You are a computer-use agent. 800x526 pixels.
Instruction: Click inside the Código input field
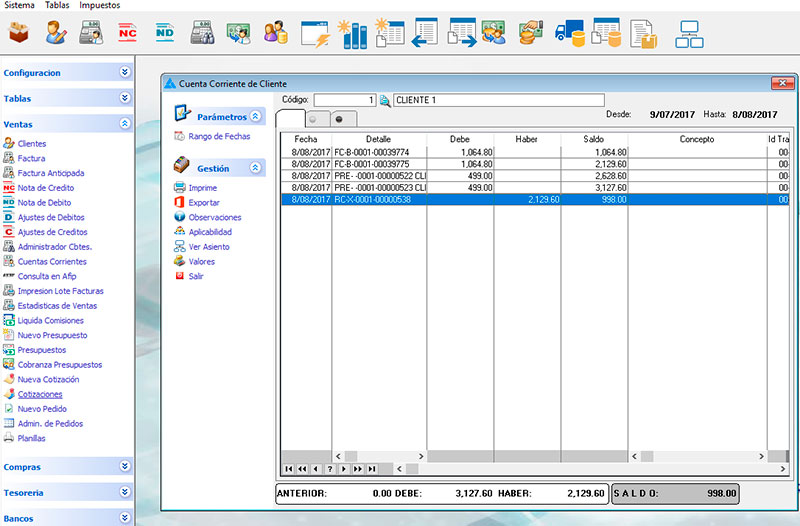coord(344,100)
